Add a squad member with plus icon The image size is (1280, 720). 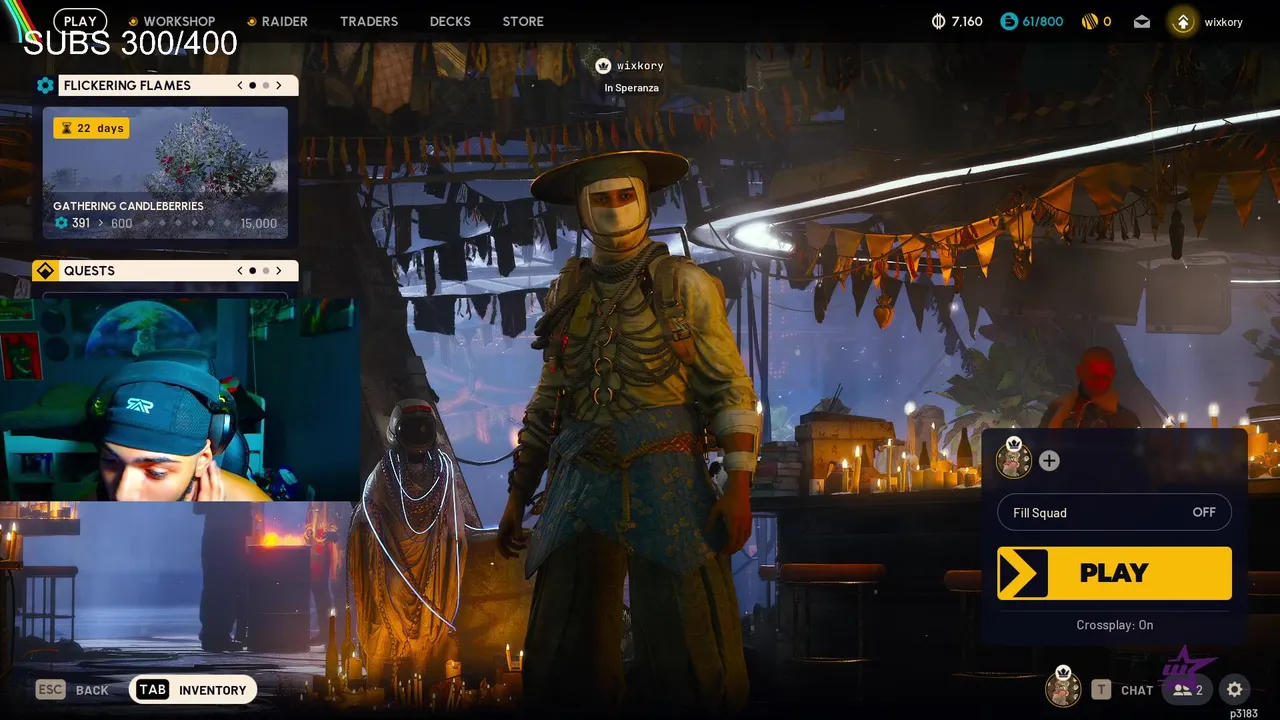[x=1049, y=460]
